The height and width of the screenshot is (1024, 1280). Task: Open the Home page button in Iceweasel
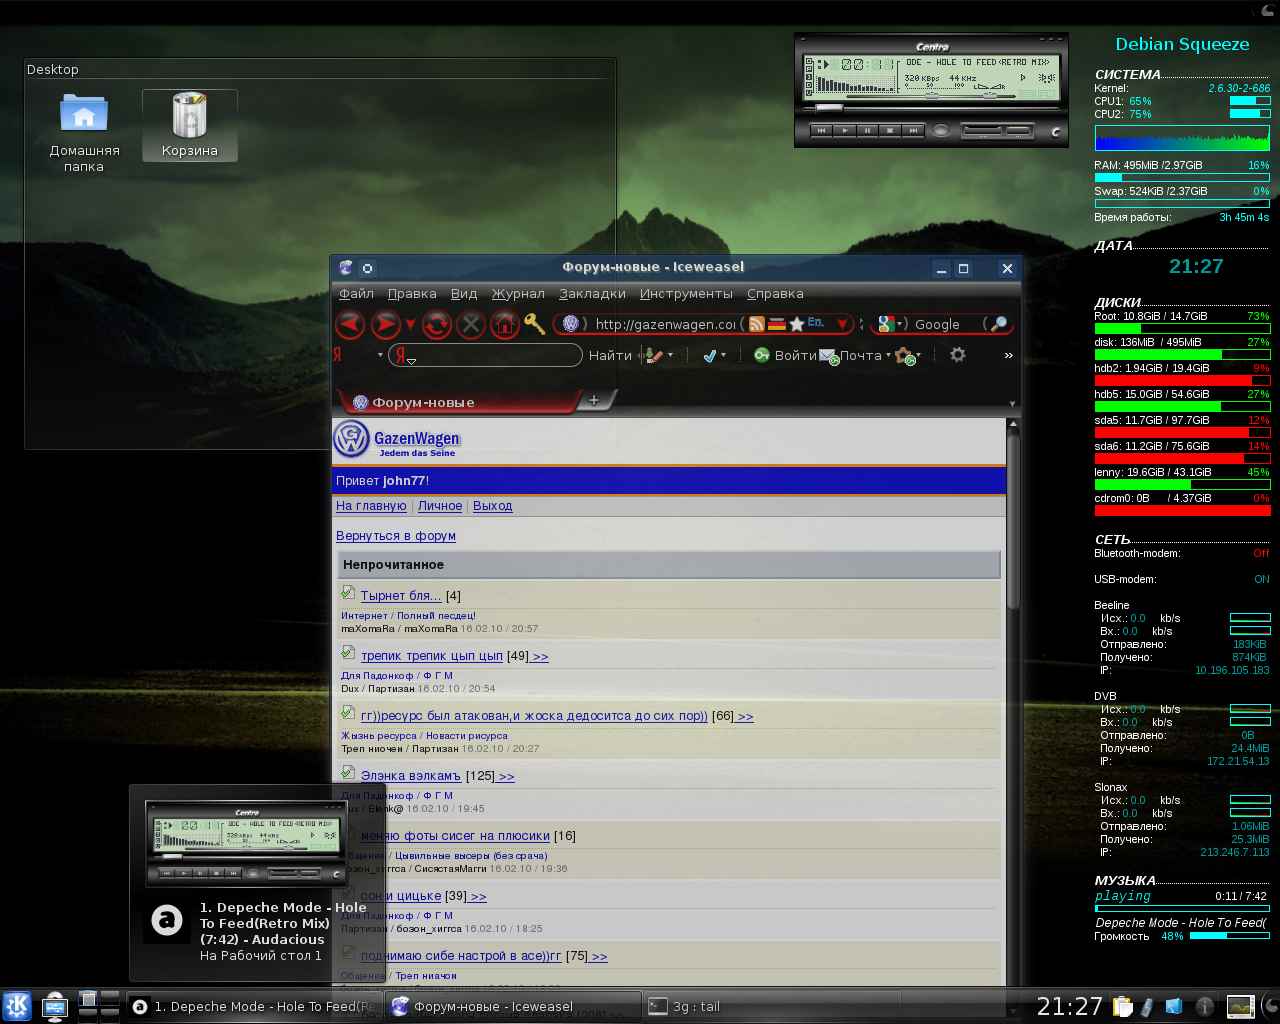505,324
